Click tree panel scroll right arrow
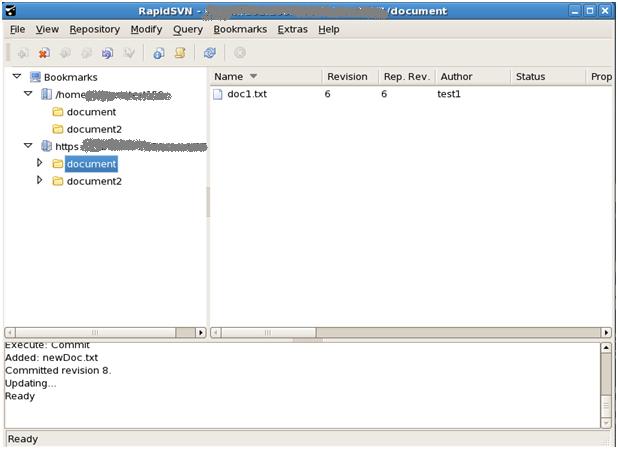The height and width of the screenshot is (449, 618). click(x=201, y=333)
